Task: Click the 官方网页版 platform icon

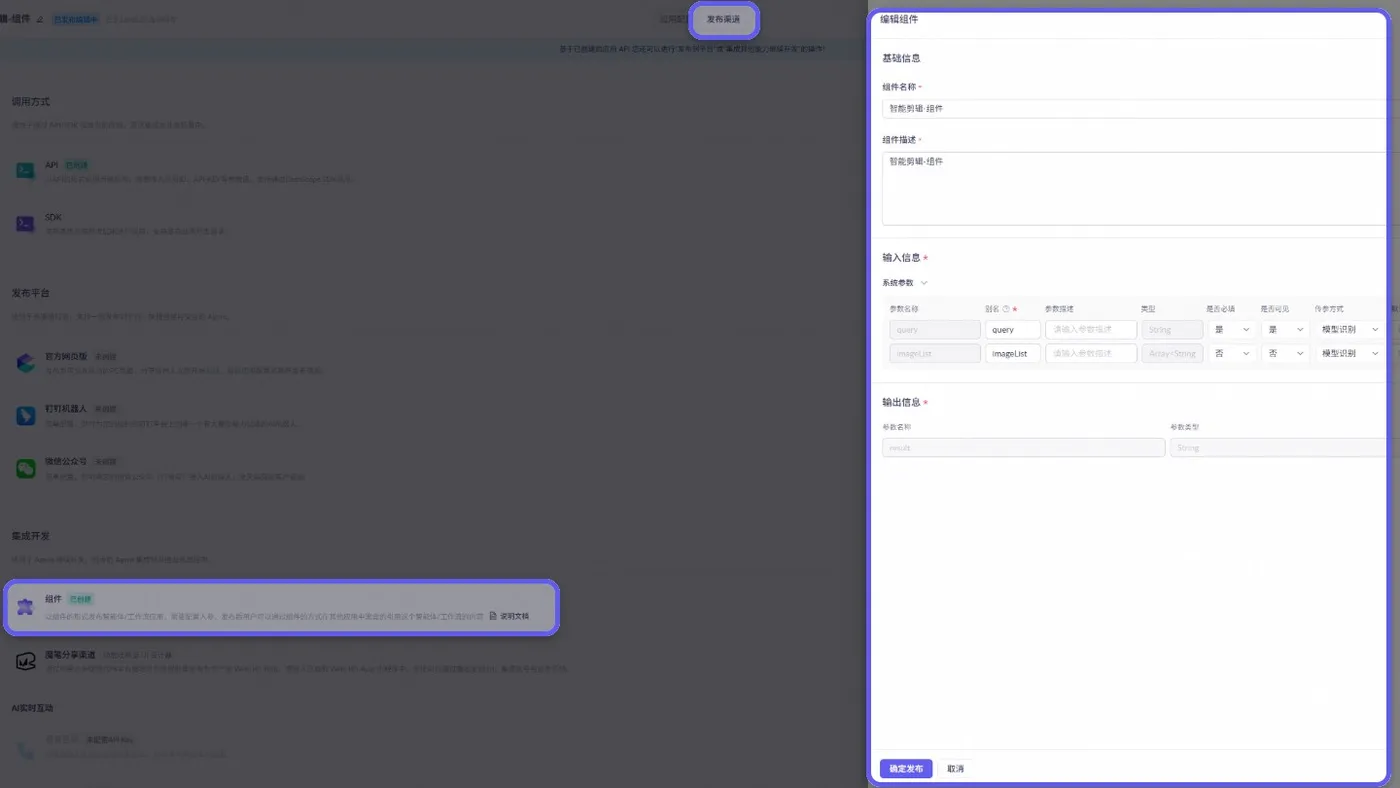Action: click(25, 363)
